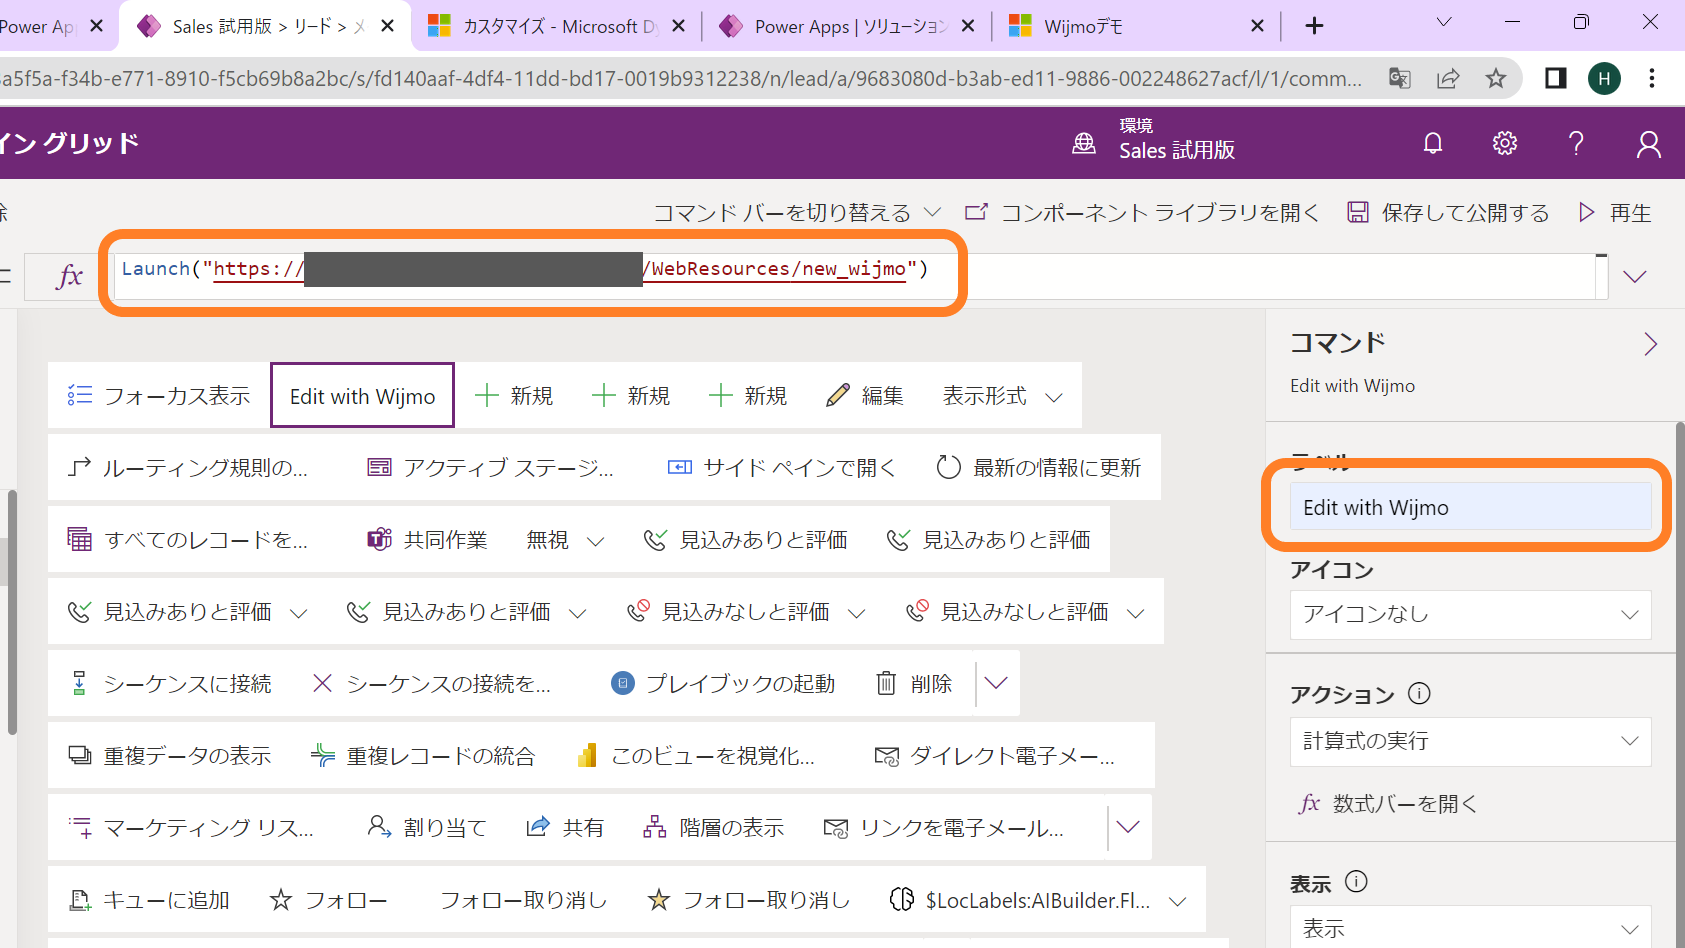Screen dimensions: 1685x948
Task: Expand the chevron after リンクを電子メール
Action: click(1128, 828)
